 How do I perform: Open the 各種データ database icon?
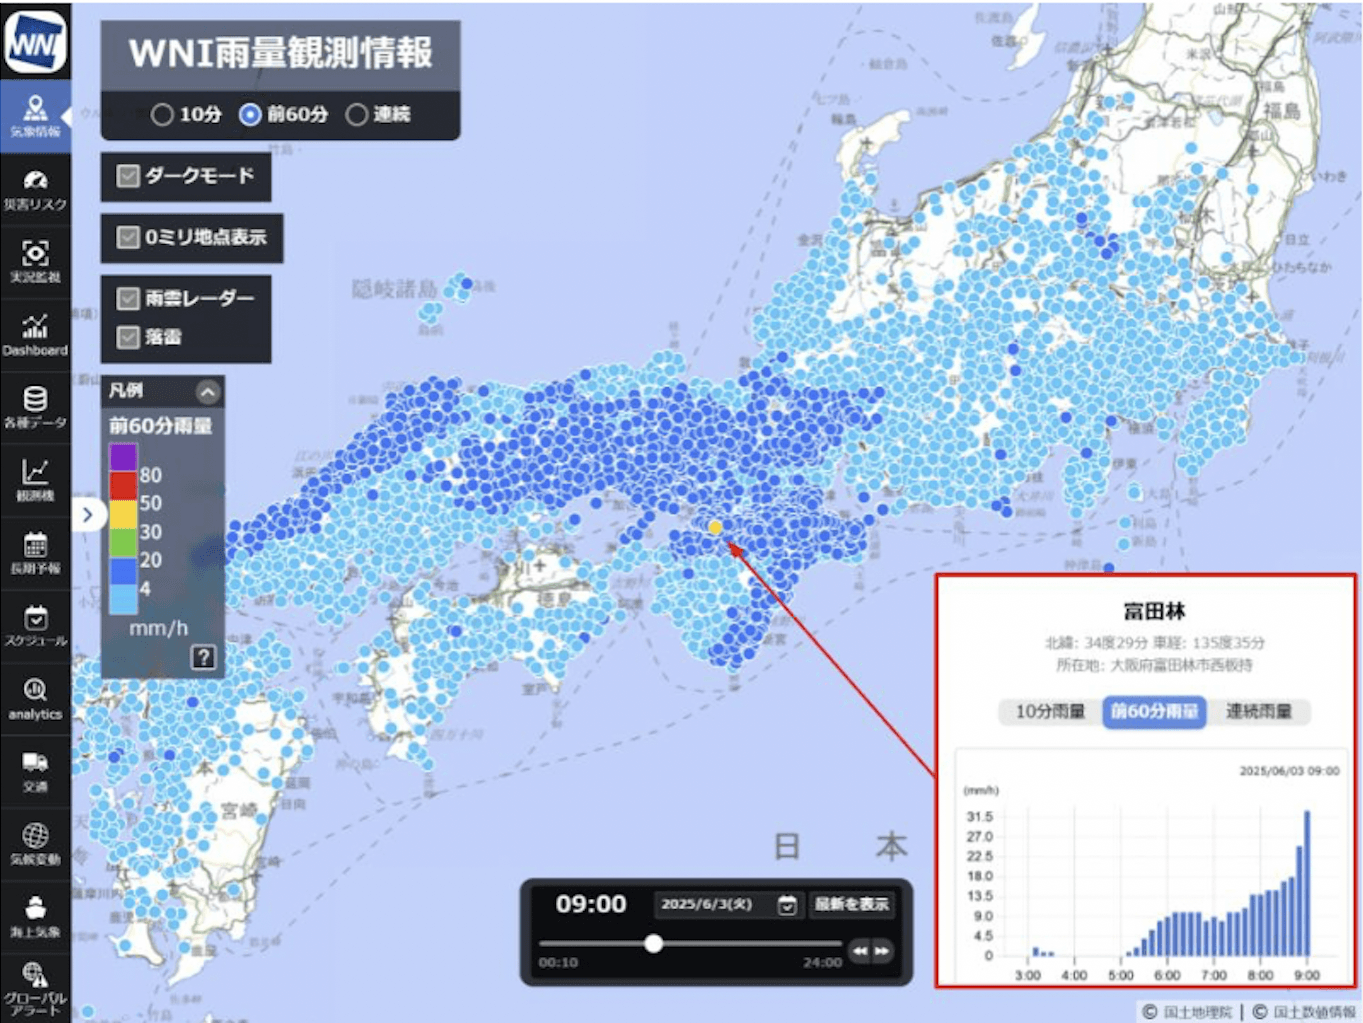(35, 406)
